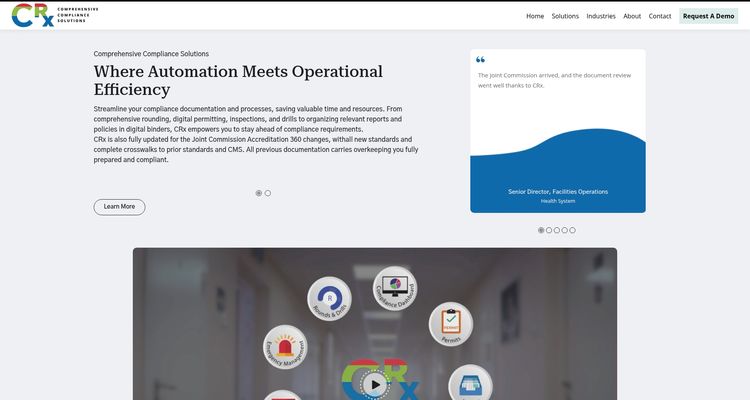Click 'Senior Director, Facilities Operations' text

click(558, 191)
